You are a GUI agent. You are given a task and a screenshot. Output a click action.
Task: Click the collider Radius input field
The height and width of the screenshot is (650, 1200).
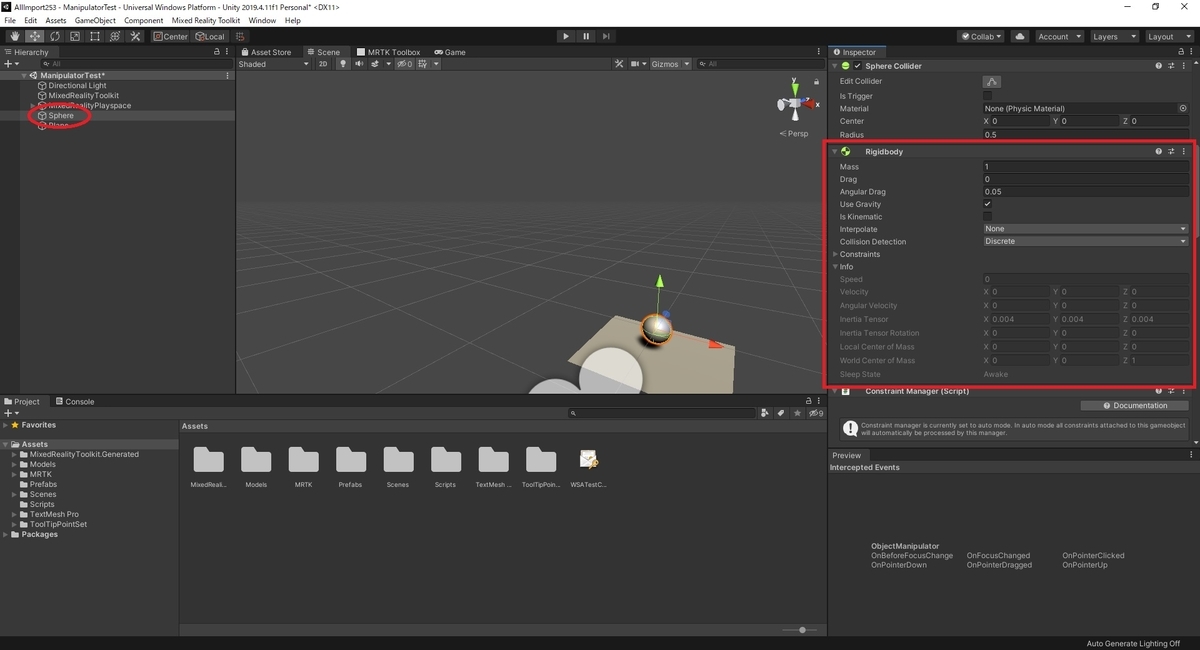click(1086, 134)
